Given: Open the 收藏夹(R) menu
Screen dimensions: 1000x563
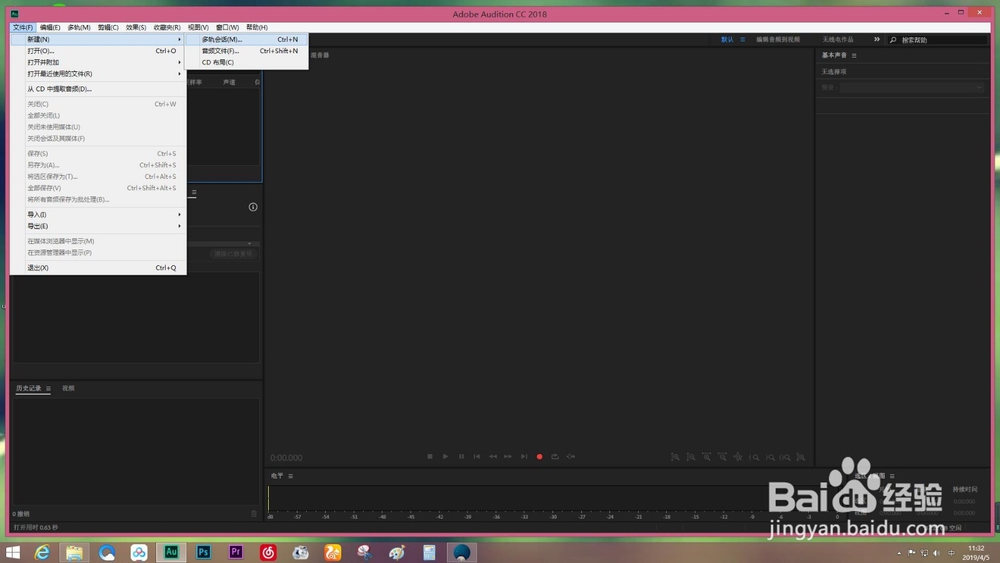Looking at the screenshot, I should point(167,27).
